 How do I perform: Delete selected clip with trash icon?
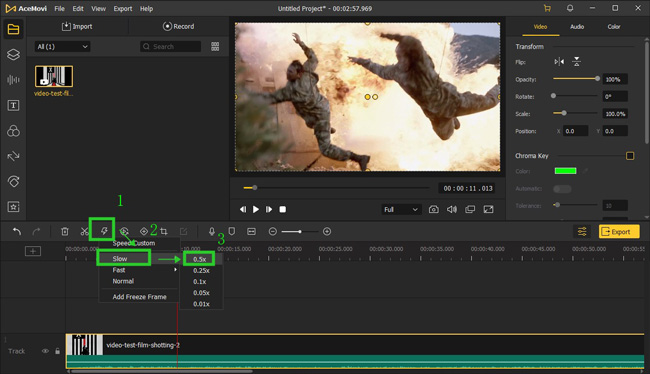coord(65,231)
